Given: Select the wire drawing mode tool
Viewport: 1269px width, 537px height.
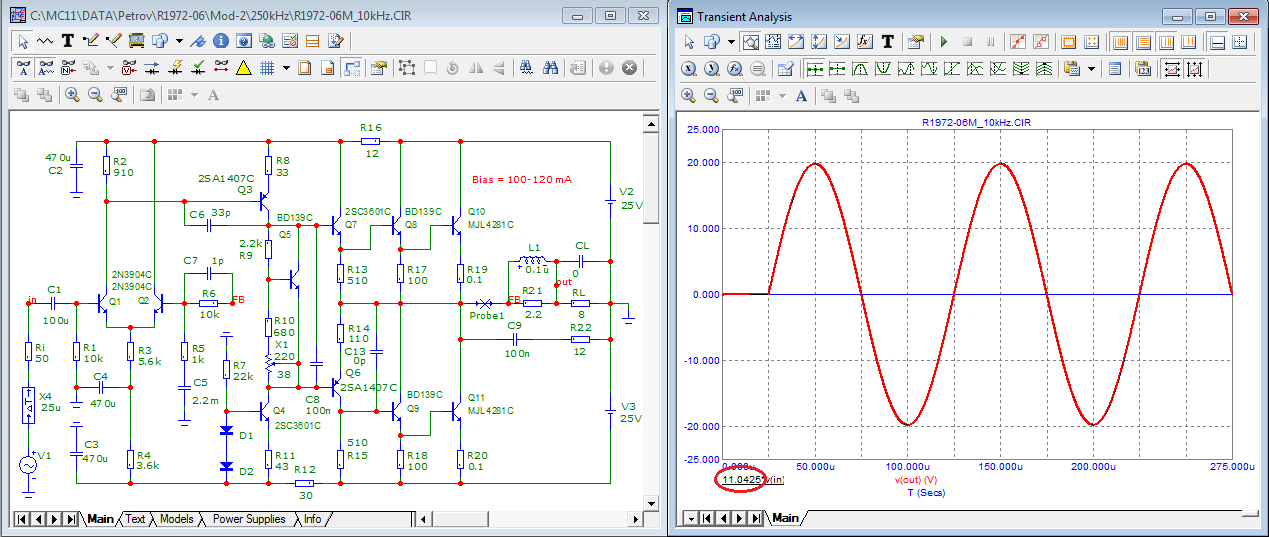Looking at the screenshot, I should tap(91, 41).
